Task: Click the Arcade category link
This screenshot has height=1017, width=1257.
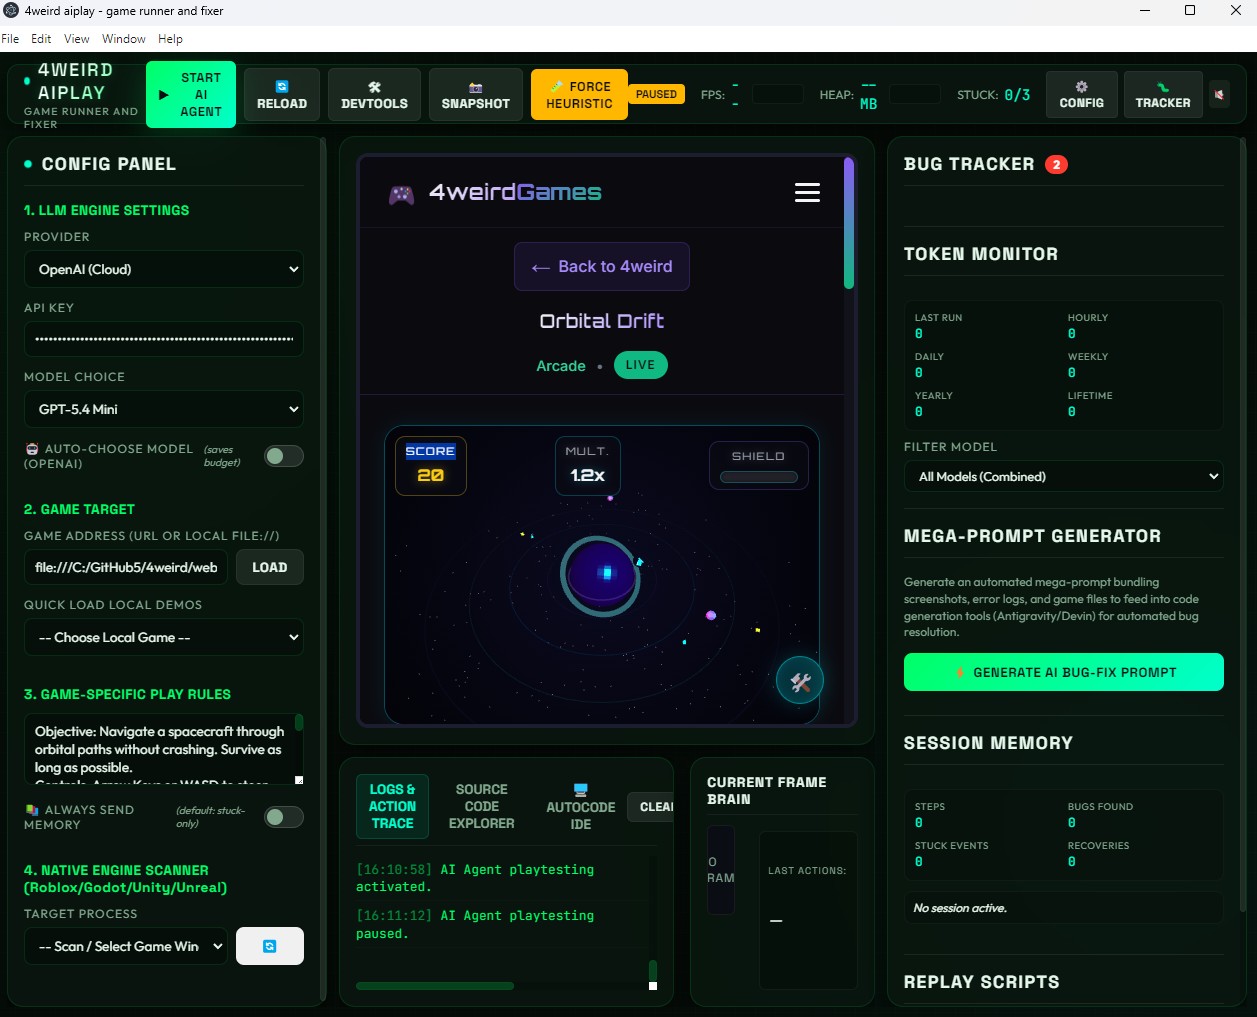Action: tap(561, 366)
